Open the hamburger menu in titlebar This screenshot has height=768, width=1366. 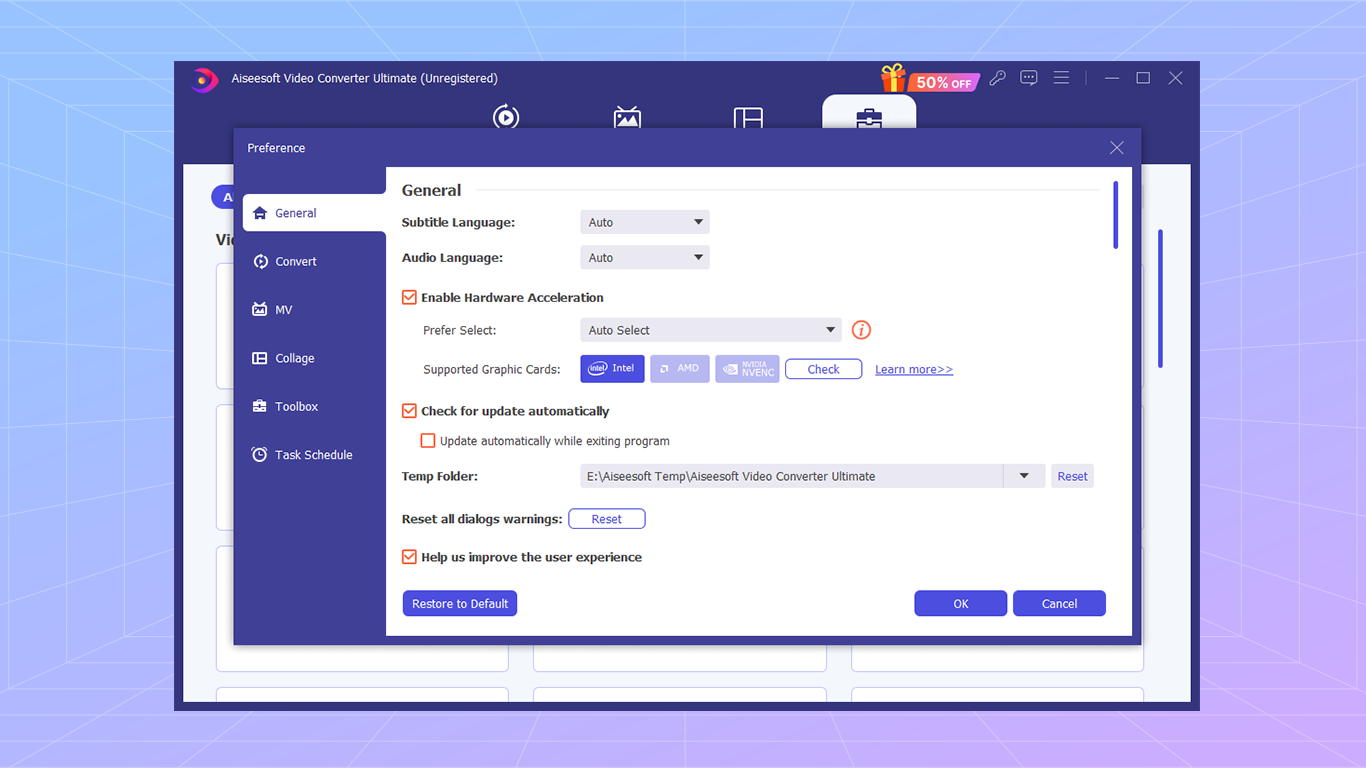pyautogui.click(x=1061, y=77)
